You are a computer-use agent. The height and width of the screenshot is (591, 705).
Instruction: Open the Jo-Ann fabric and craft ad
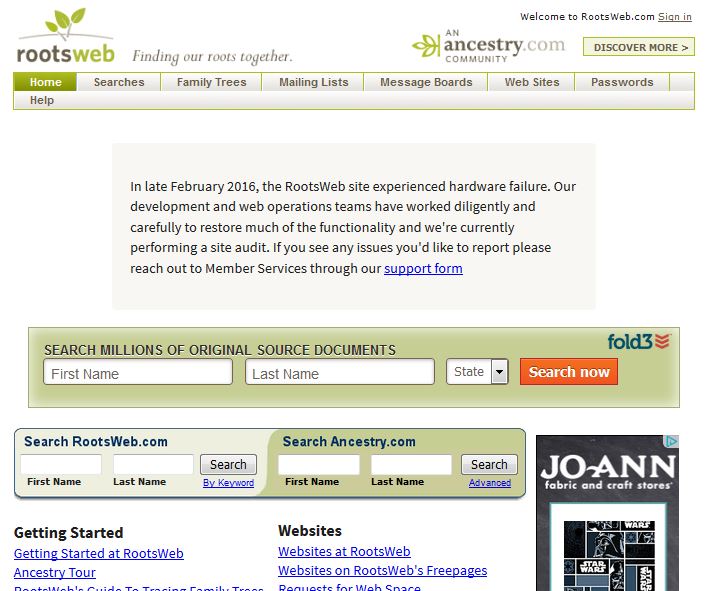pos(607,513)
